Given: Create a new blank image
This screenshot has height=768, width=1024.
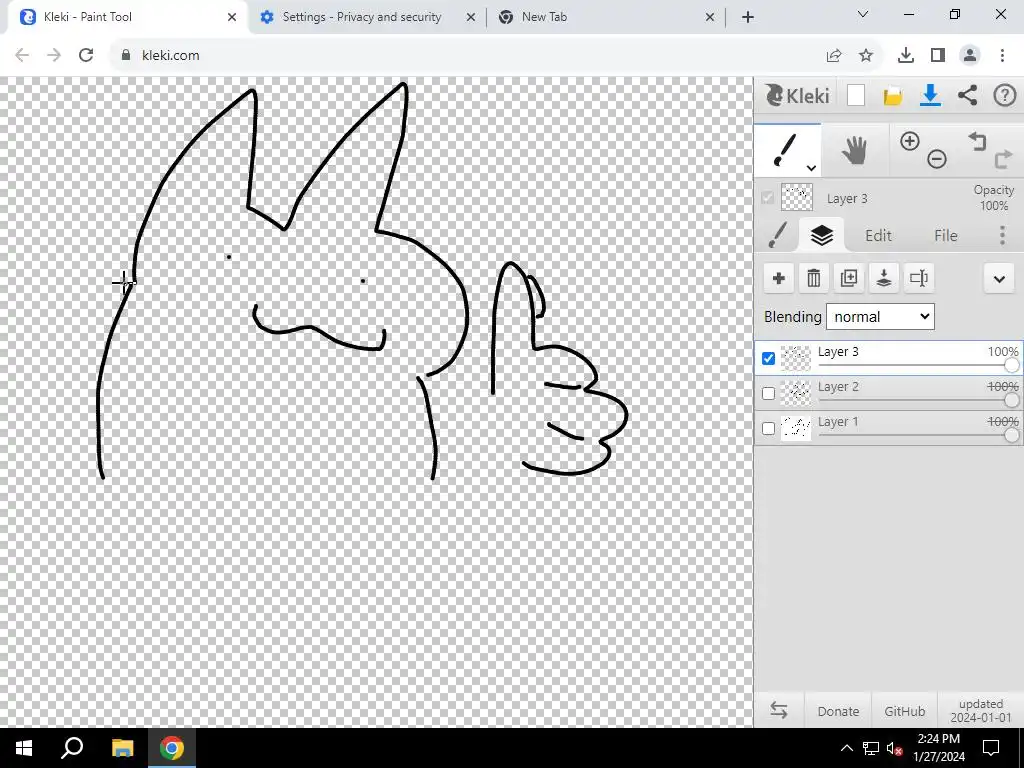Looking at the screenshot, I should (x=856, y=95).
